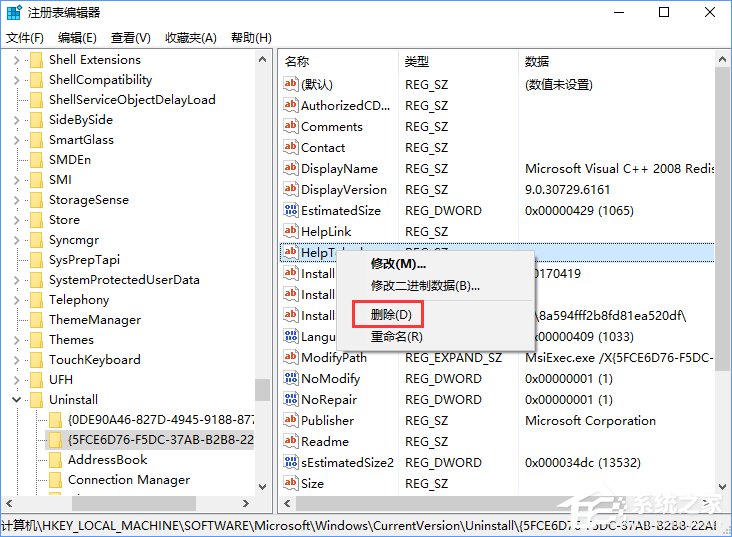Viewport: 732px width, 537px height.
Task: Expand the TouchKeyboard tree node
Action: tap(16, 360)
